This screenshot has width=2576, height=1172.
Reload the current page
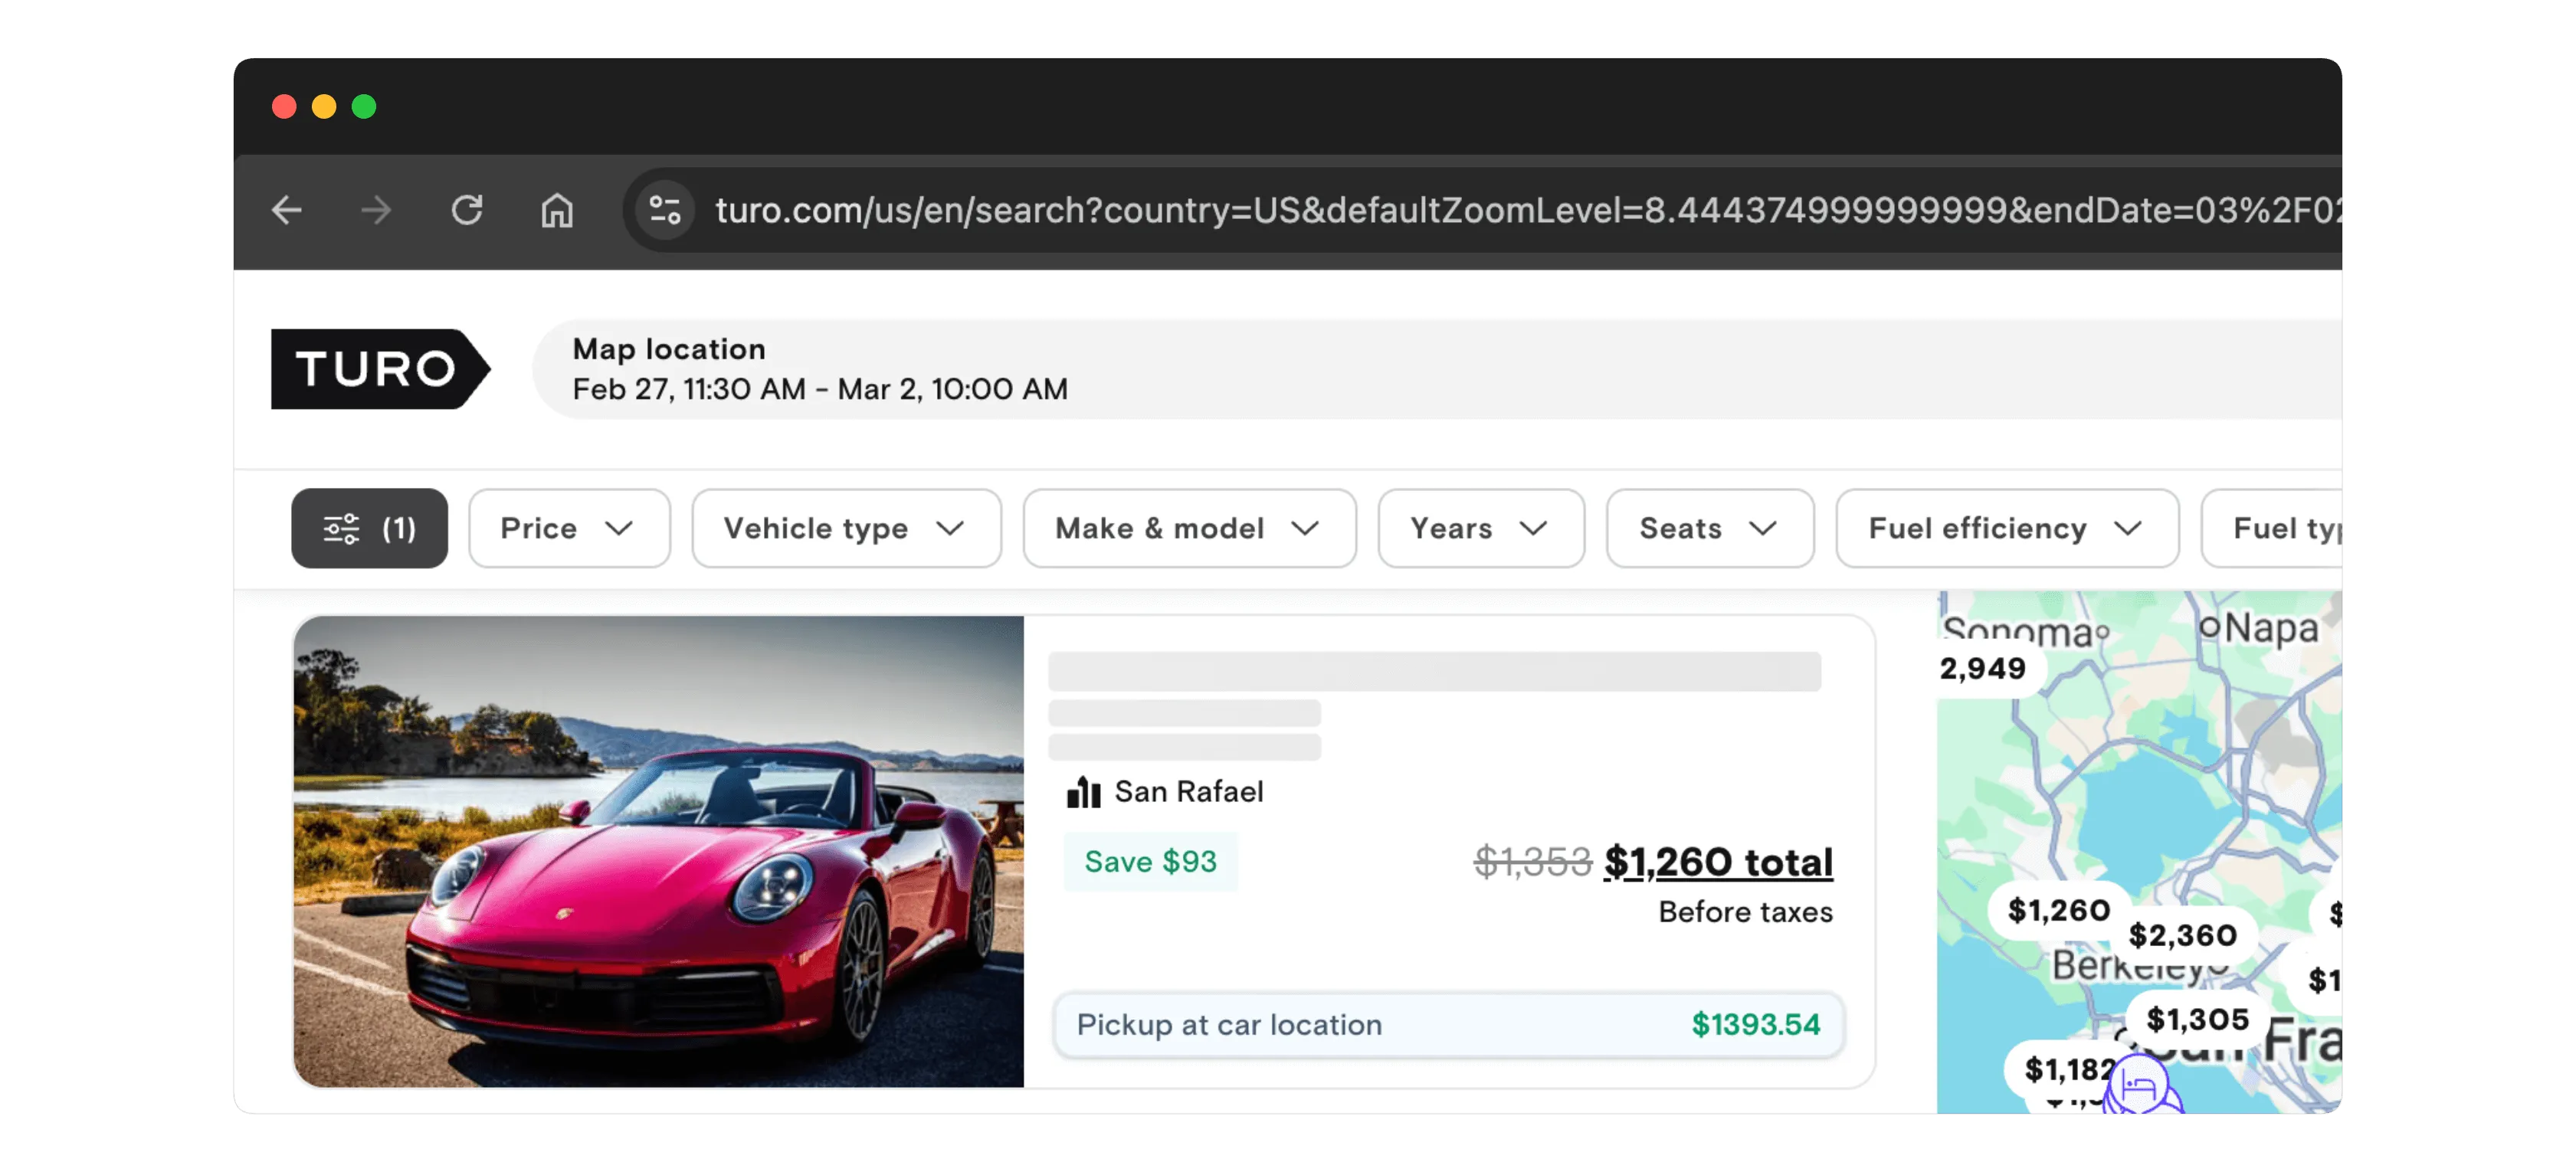point(467,210)
